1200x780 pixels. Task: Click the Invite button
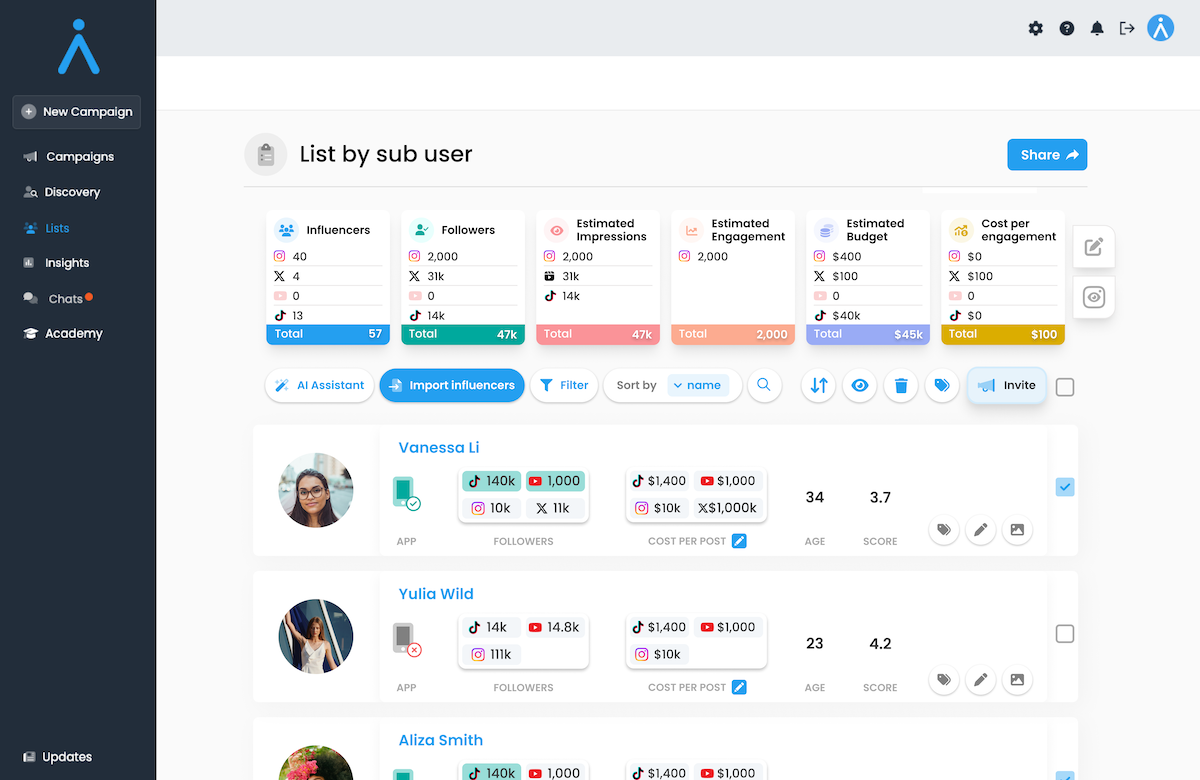tap(1007, 385)
